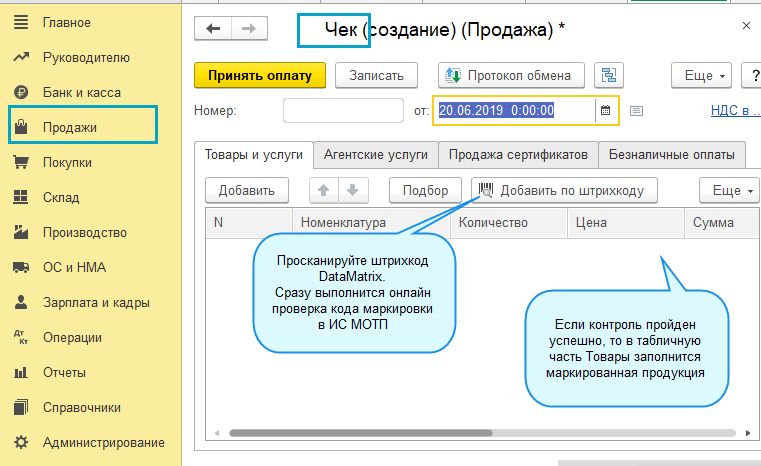
Task: Open the Отчеты menu section
Action: coord(64,372)
